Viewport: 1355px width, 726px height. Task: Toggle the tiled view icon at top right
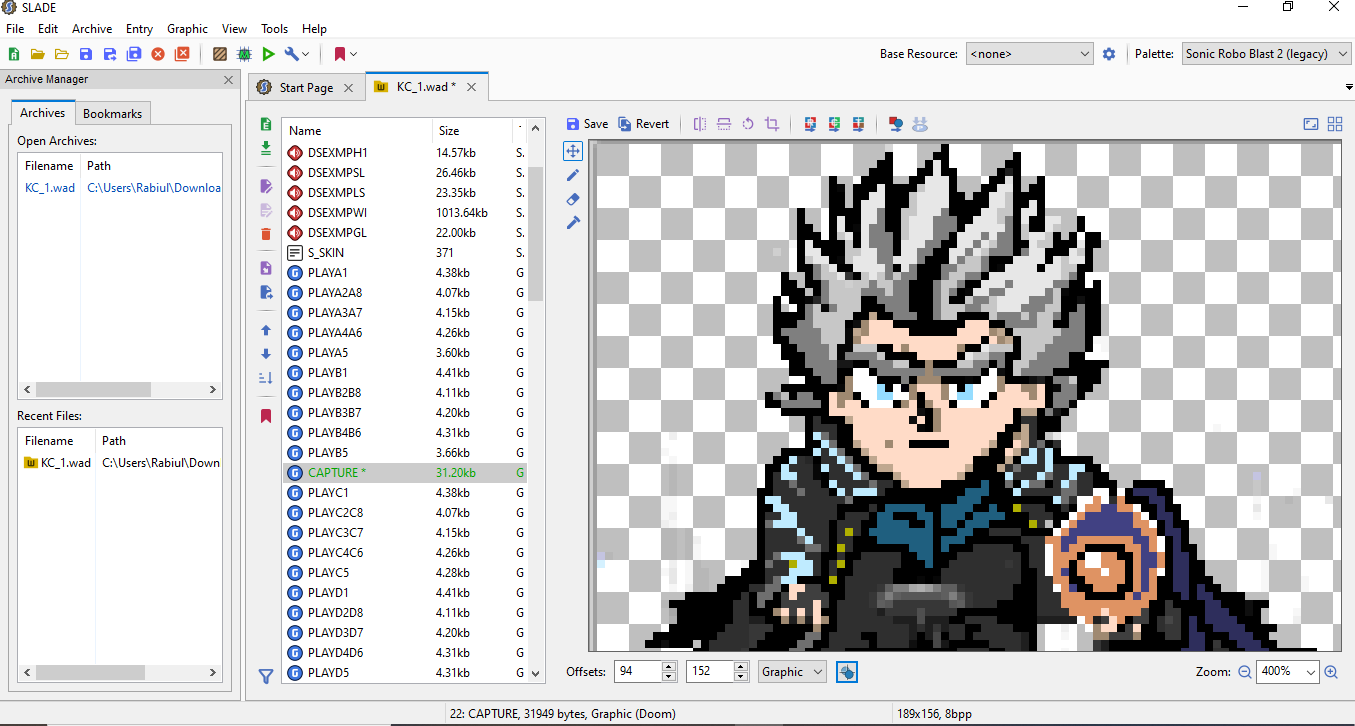1335,124
